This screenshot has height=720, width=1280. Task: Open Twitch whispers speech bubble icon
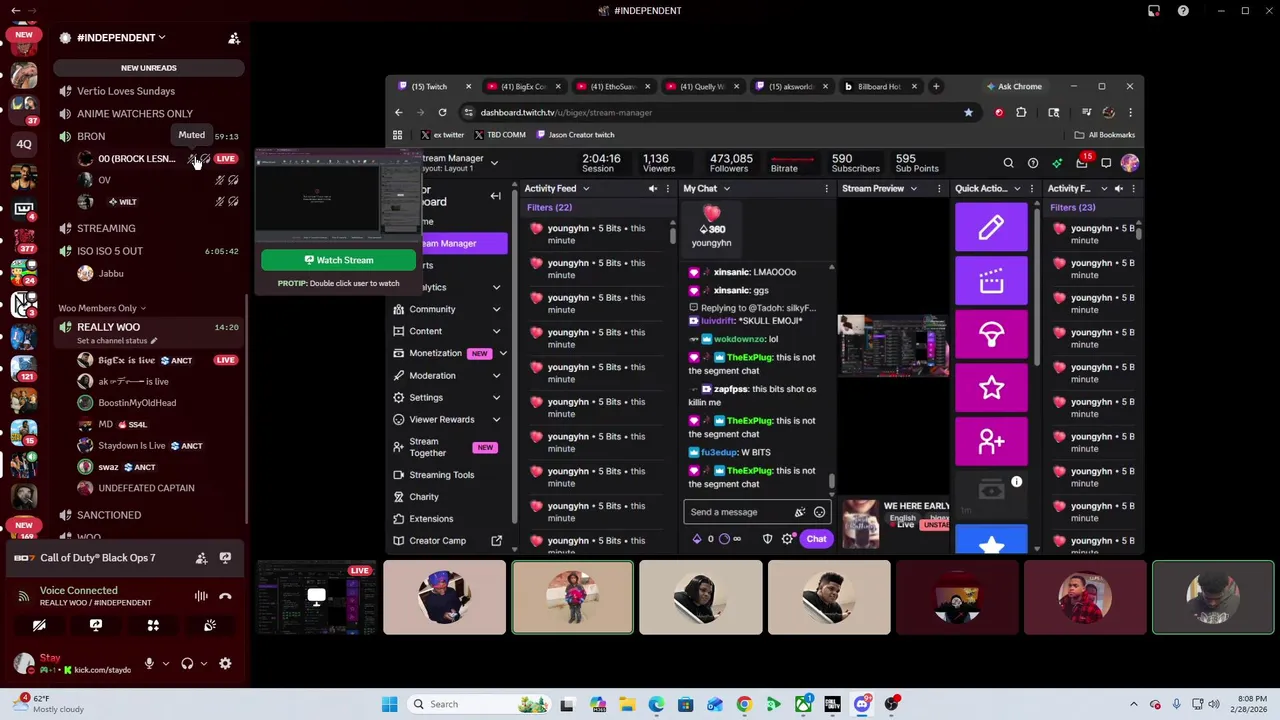[x=1106, y=163]
